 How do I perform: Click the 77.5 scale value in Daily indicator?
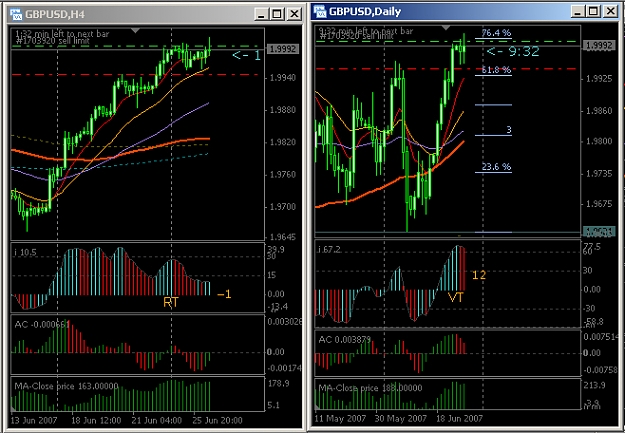594,247
